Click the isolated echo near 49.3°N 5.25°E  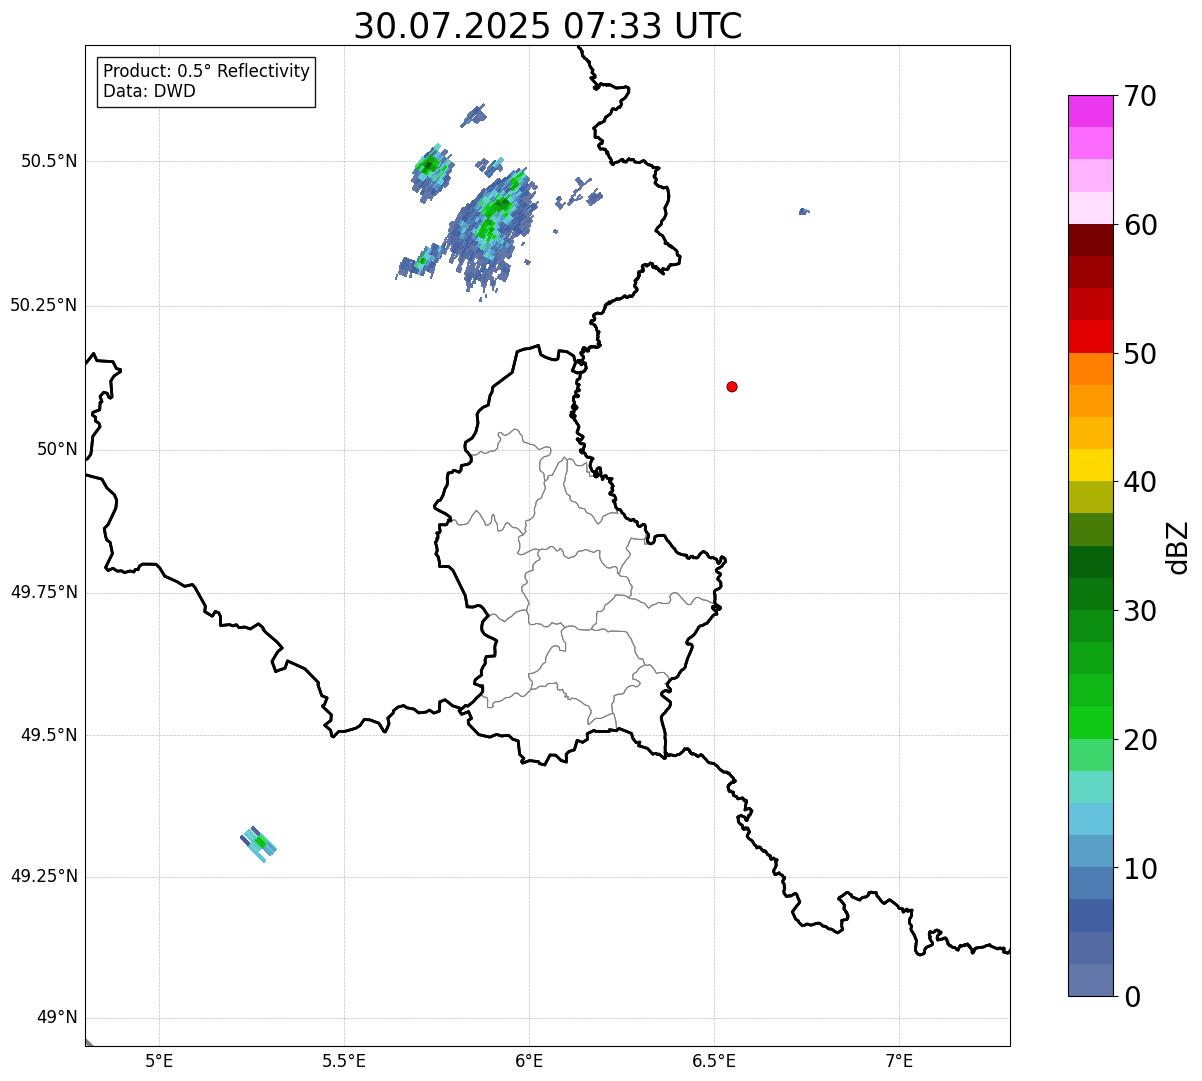[259, 844]
